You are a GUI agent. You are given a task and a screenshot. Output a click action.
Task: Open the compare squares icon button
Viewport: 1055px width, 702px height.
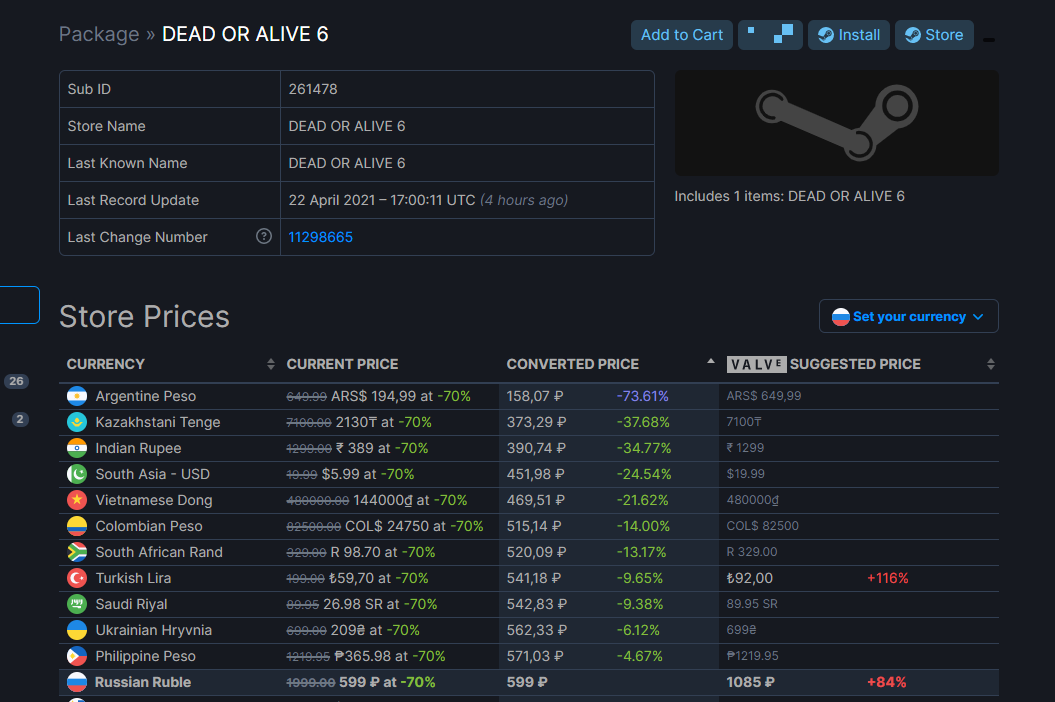tap(770, 35)
